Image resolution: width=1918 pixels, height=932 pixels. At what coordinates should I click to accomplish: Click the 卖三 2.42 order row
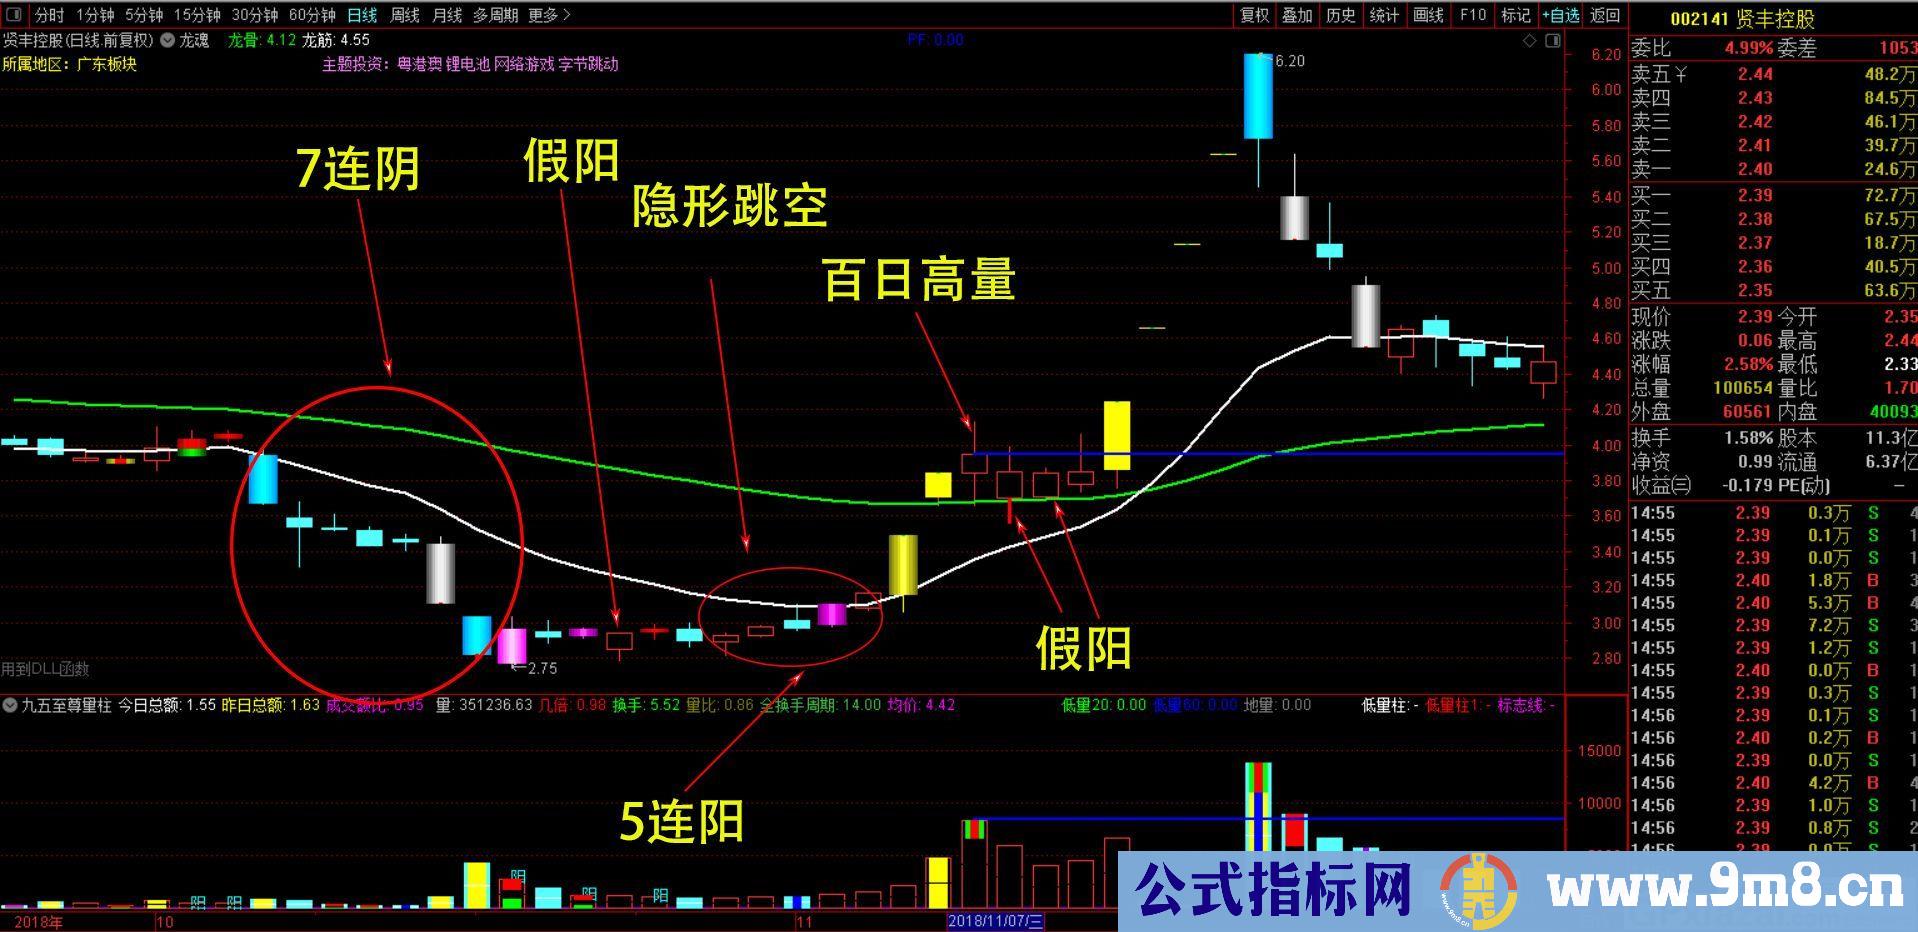pyautogui.click(x=1773, y=122)
